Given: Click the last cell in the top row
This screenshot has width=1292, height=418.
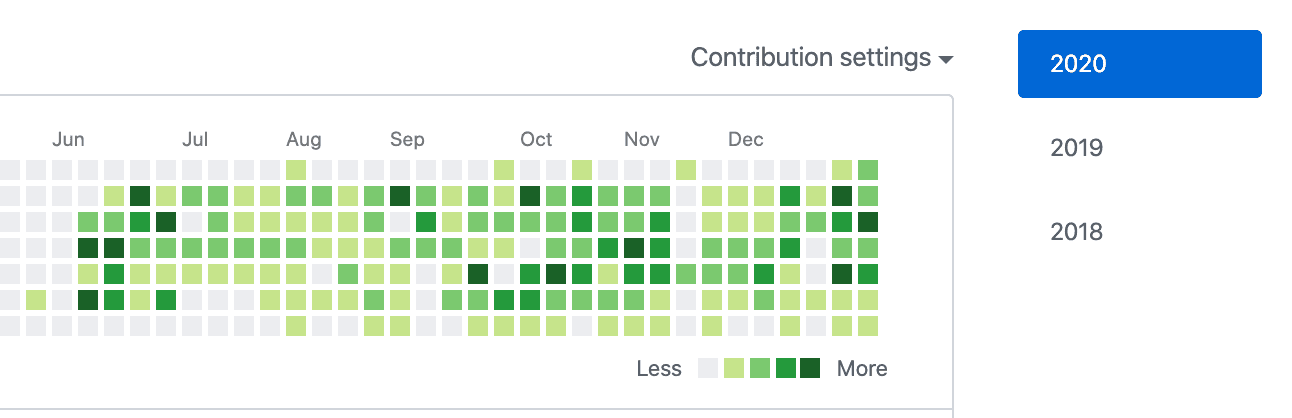Looking at the screenshot, I should point(868,169).
